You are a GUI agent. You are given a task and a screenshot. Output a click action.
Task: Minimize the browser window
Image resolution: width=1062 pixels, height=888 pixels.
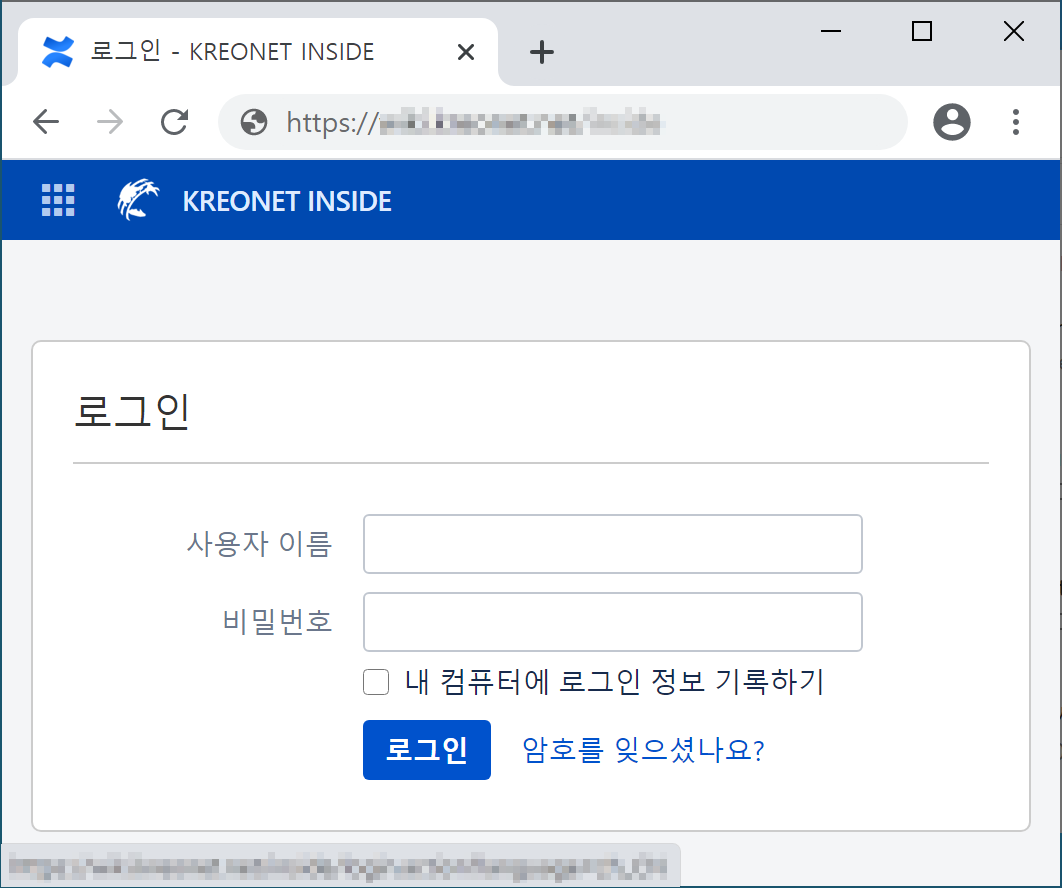(830, 32)
